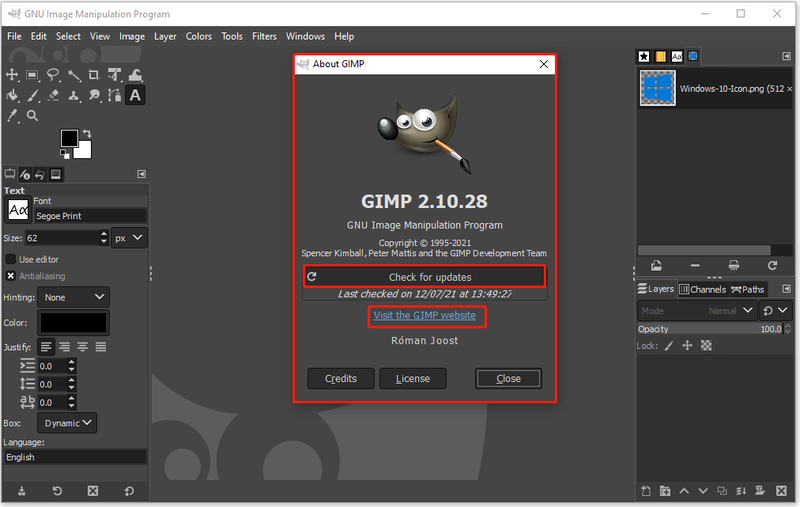Click the Credits button

point(341,378)
